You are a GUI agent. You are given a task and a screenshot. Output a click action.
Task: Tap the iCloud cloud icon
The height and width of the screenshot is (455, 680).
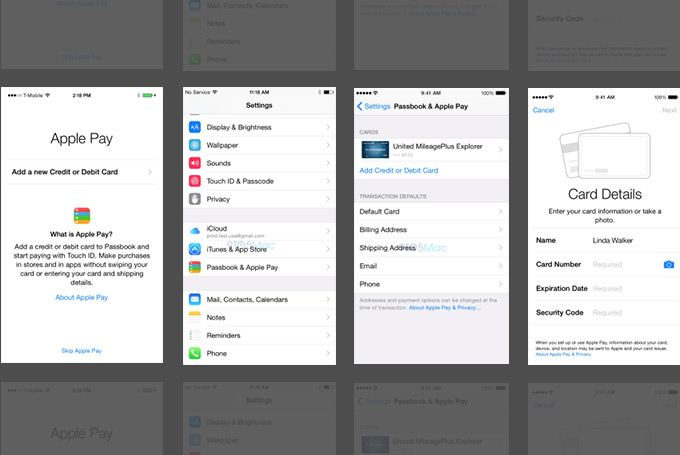[x=195, y=231]
